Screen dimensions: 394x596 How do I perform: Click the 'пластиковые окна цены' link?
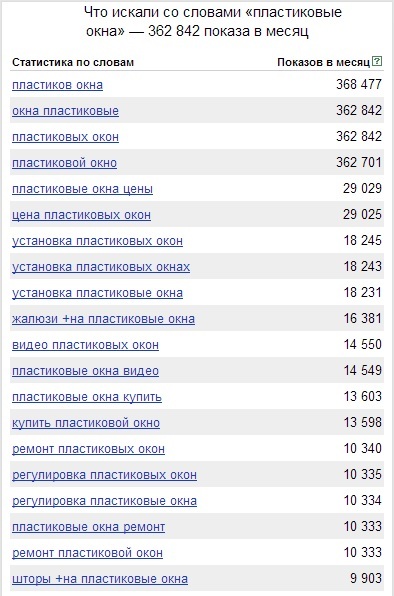tap(82, 189)
